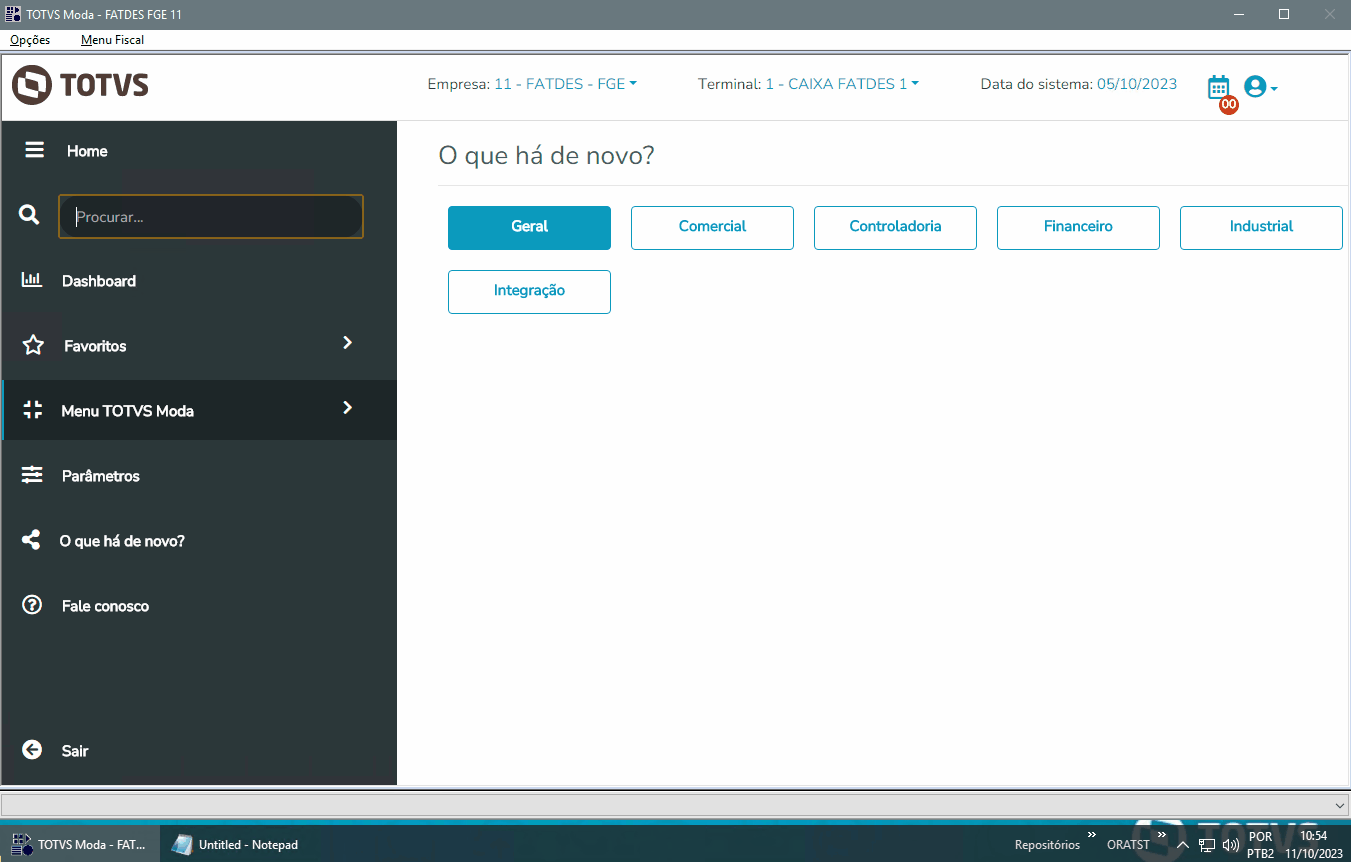Switch to the Industrial tab

click(1261, 227)
